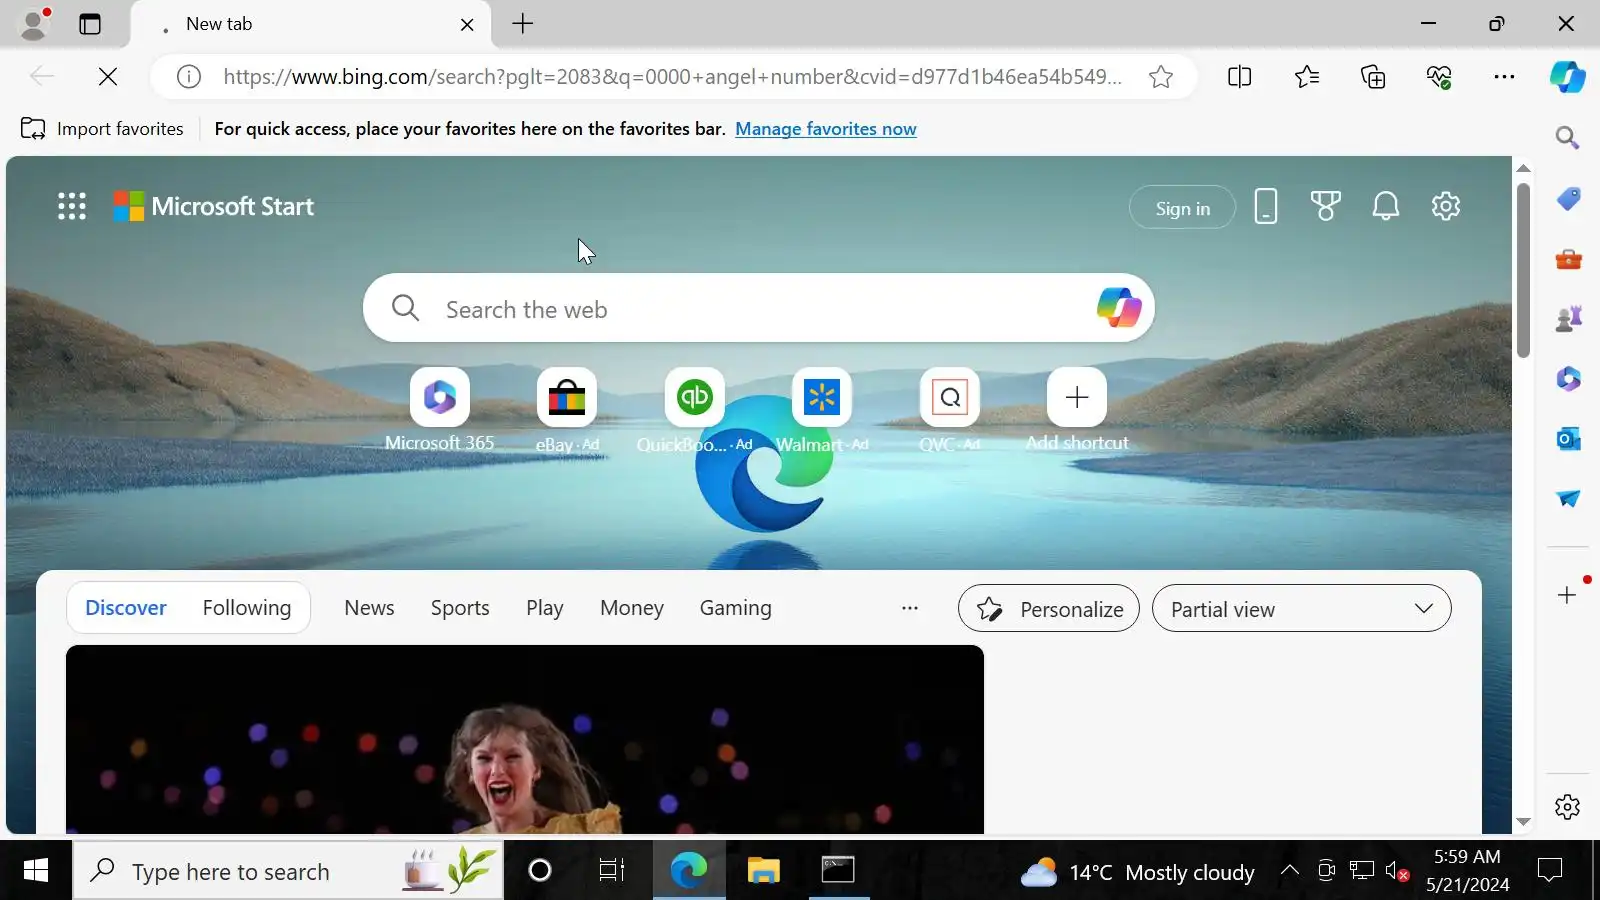
Task: Open Microsoft Rewards trophy icon
Action: point(1326,206)
